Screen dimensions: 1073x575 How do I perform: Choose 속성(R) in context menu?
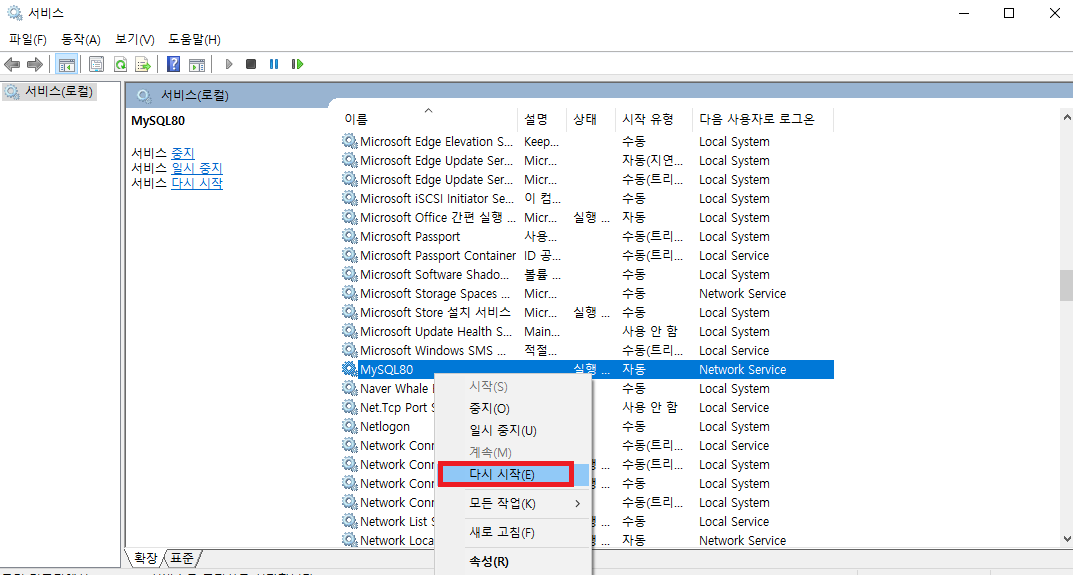(513, 562)
